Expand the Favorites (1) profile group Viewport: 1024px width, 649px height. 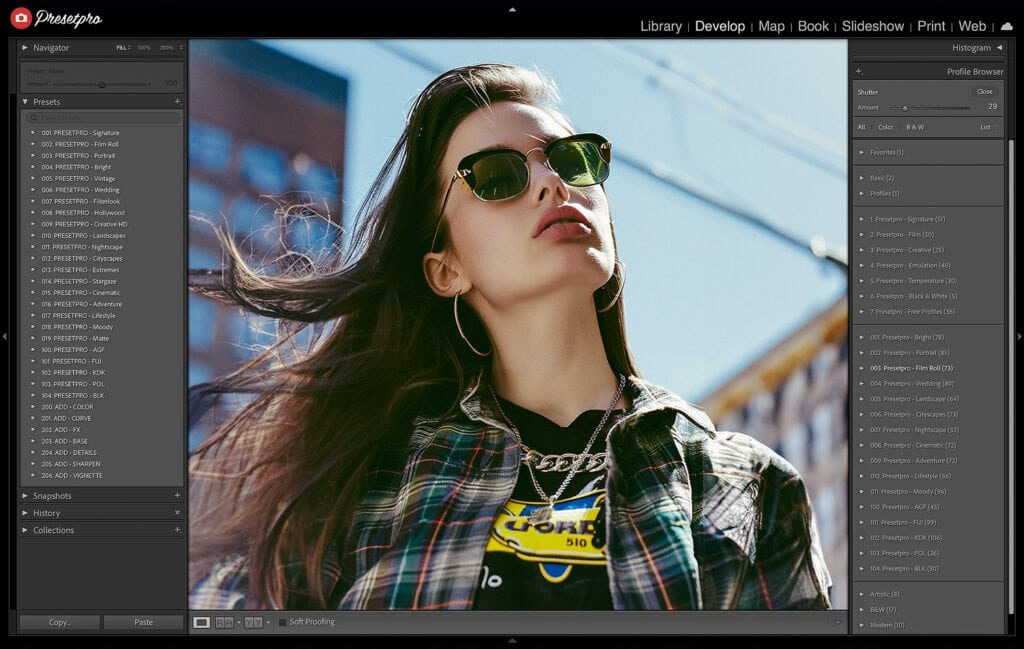tap(862, 152)
